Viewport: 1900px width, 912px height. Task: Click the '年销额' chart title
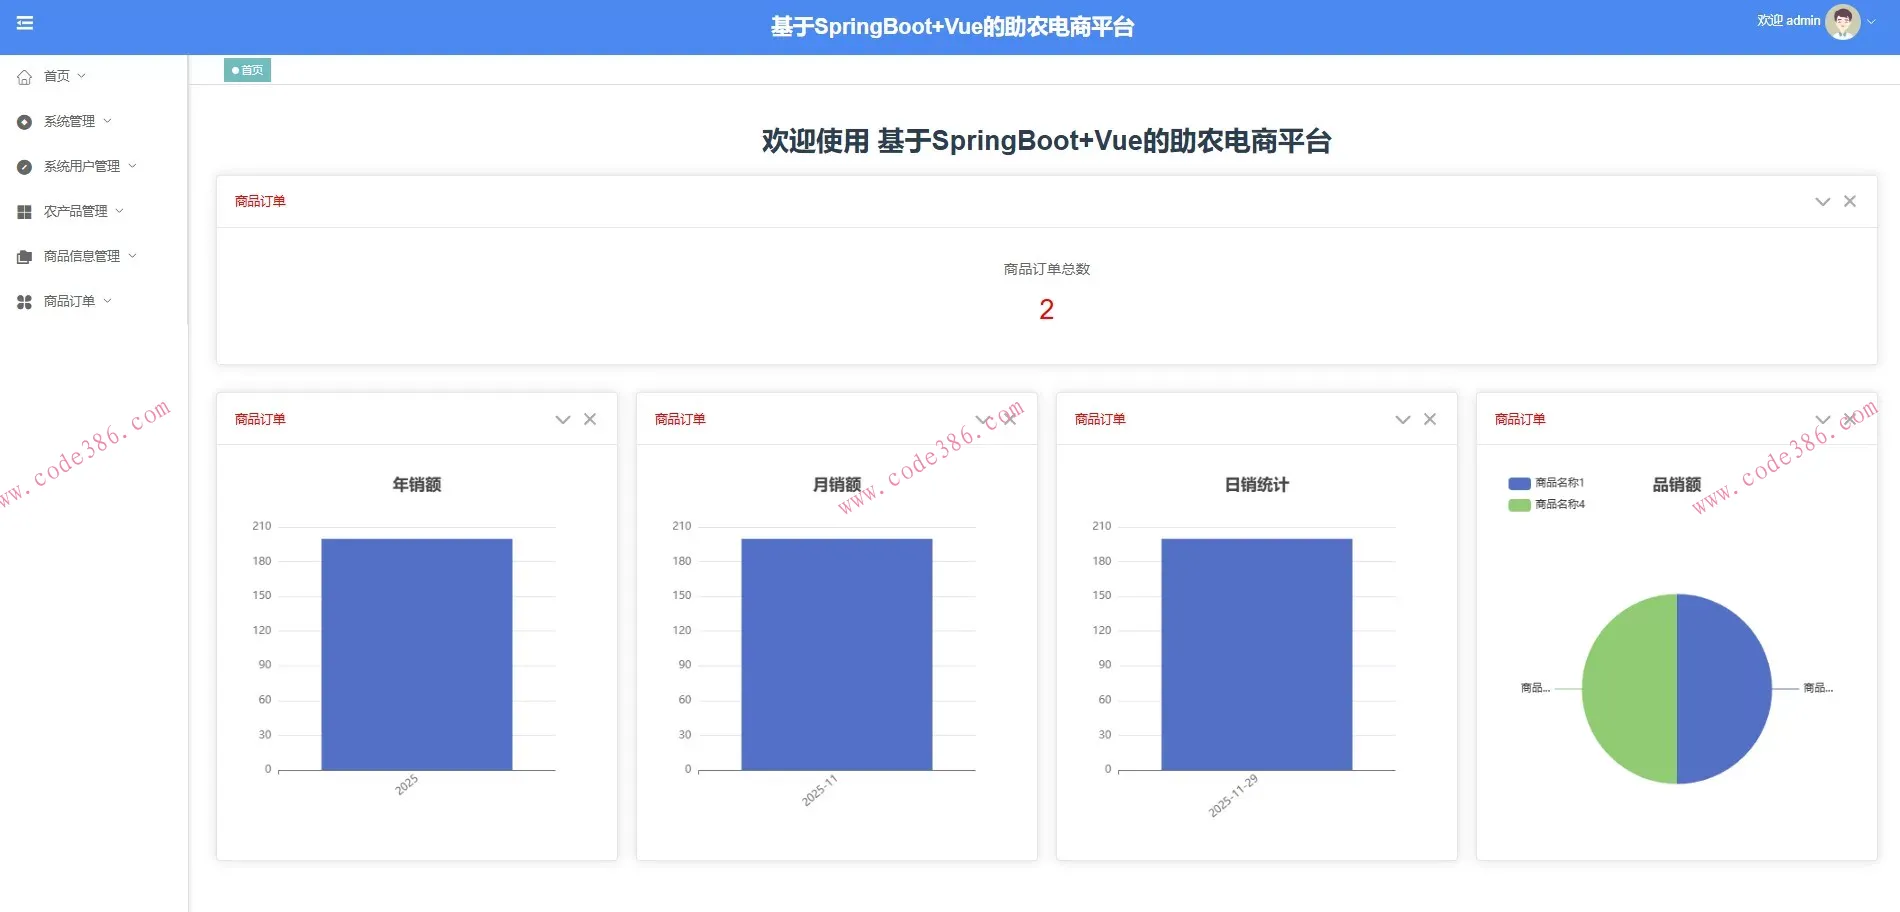[416, 485]
